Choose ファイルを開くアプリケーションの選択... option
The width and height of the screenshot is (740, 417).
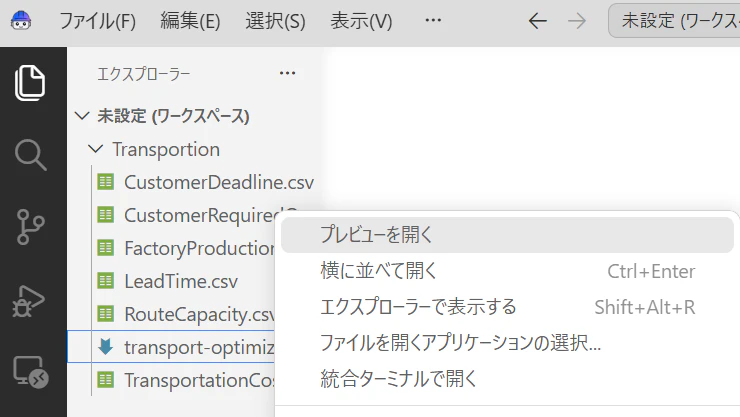click(x=507, y=342)
